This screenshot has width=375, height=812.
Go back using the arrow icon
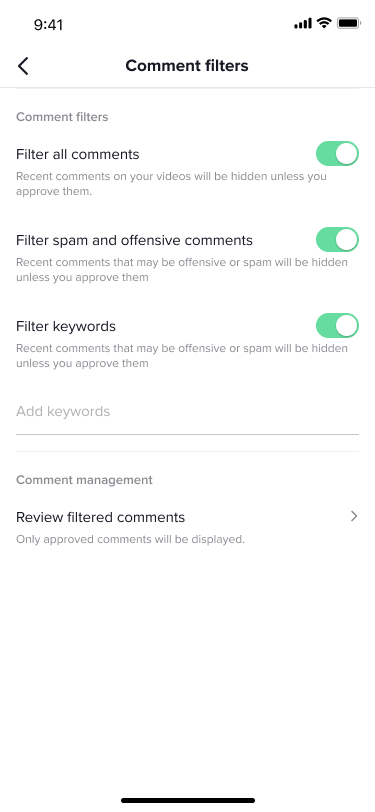(23, 66)
